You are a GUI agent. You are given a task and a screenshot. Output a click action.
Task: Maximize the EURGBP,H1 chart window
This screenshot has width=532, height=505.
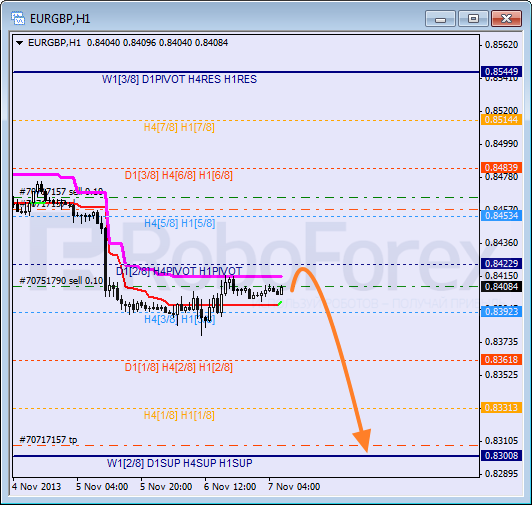pyautogui.click(x=473, y=18)
